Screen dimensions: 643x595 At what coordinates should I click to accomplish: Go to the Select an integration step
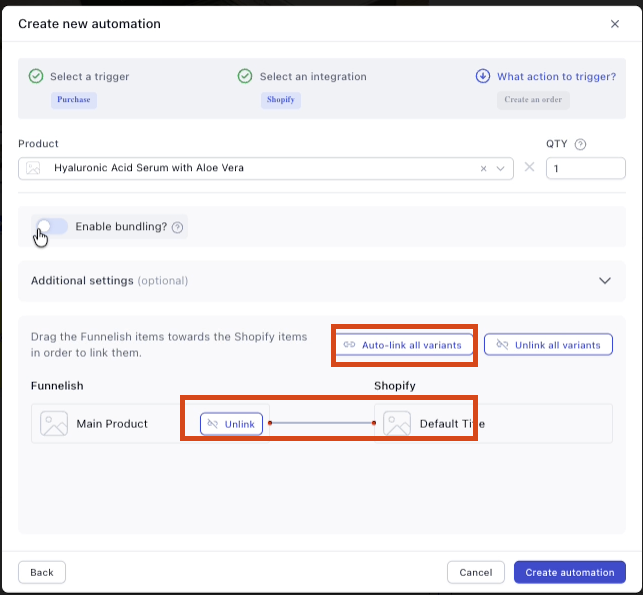click(313, 76)
